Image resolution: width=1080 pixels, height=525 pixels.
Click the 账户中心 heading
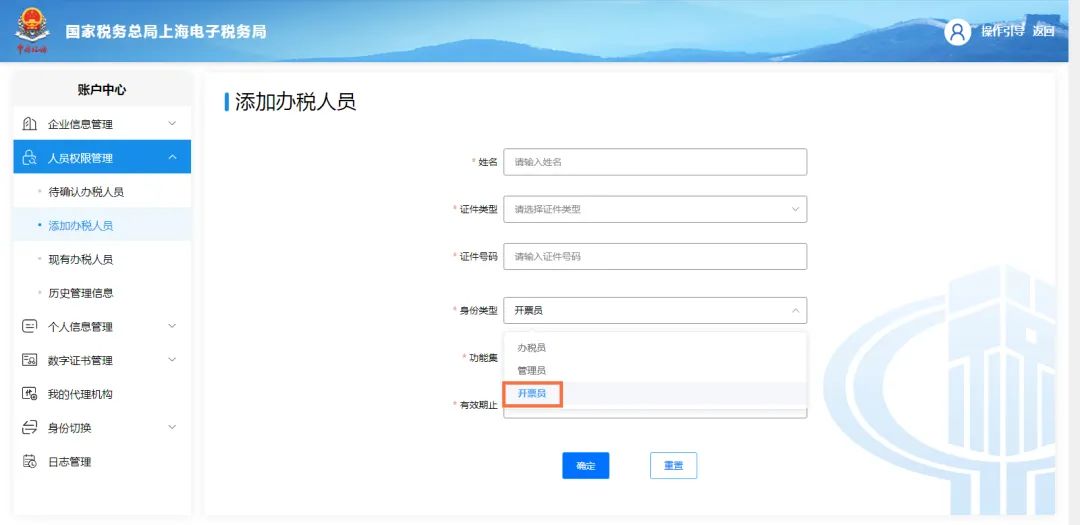pyautogui.click(x=102, y=90)
